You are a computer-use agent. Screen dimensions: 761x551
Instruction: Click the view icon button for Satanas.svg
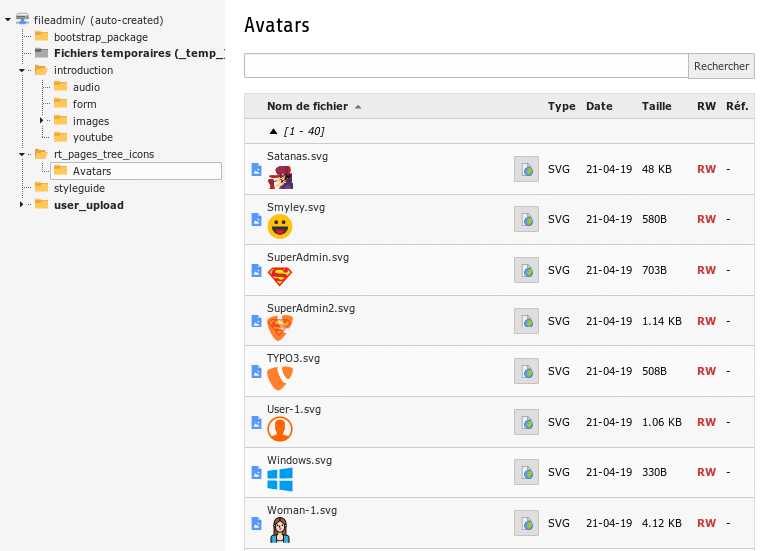526,169
